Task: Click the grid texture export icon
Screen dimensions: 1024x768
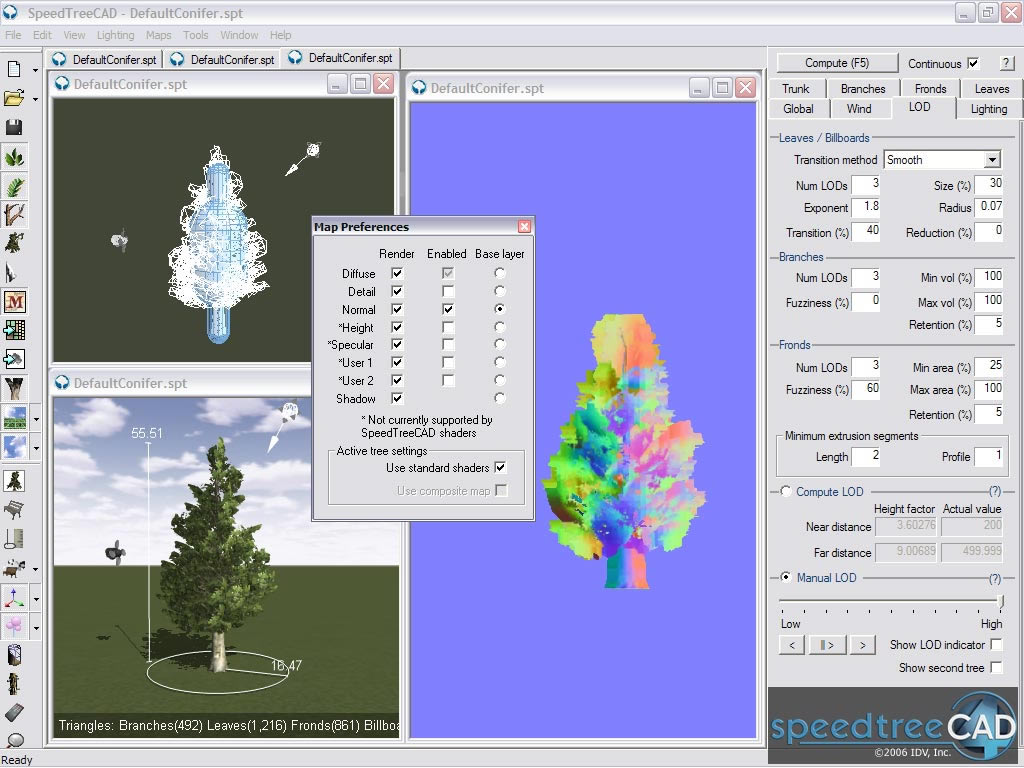Action: (x=14, y=330)
